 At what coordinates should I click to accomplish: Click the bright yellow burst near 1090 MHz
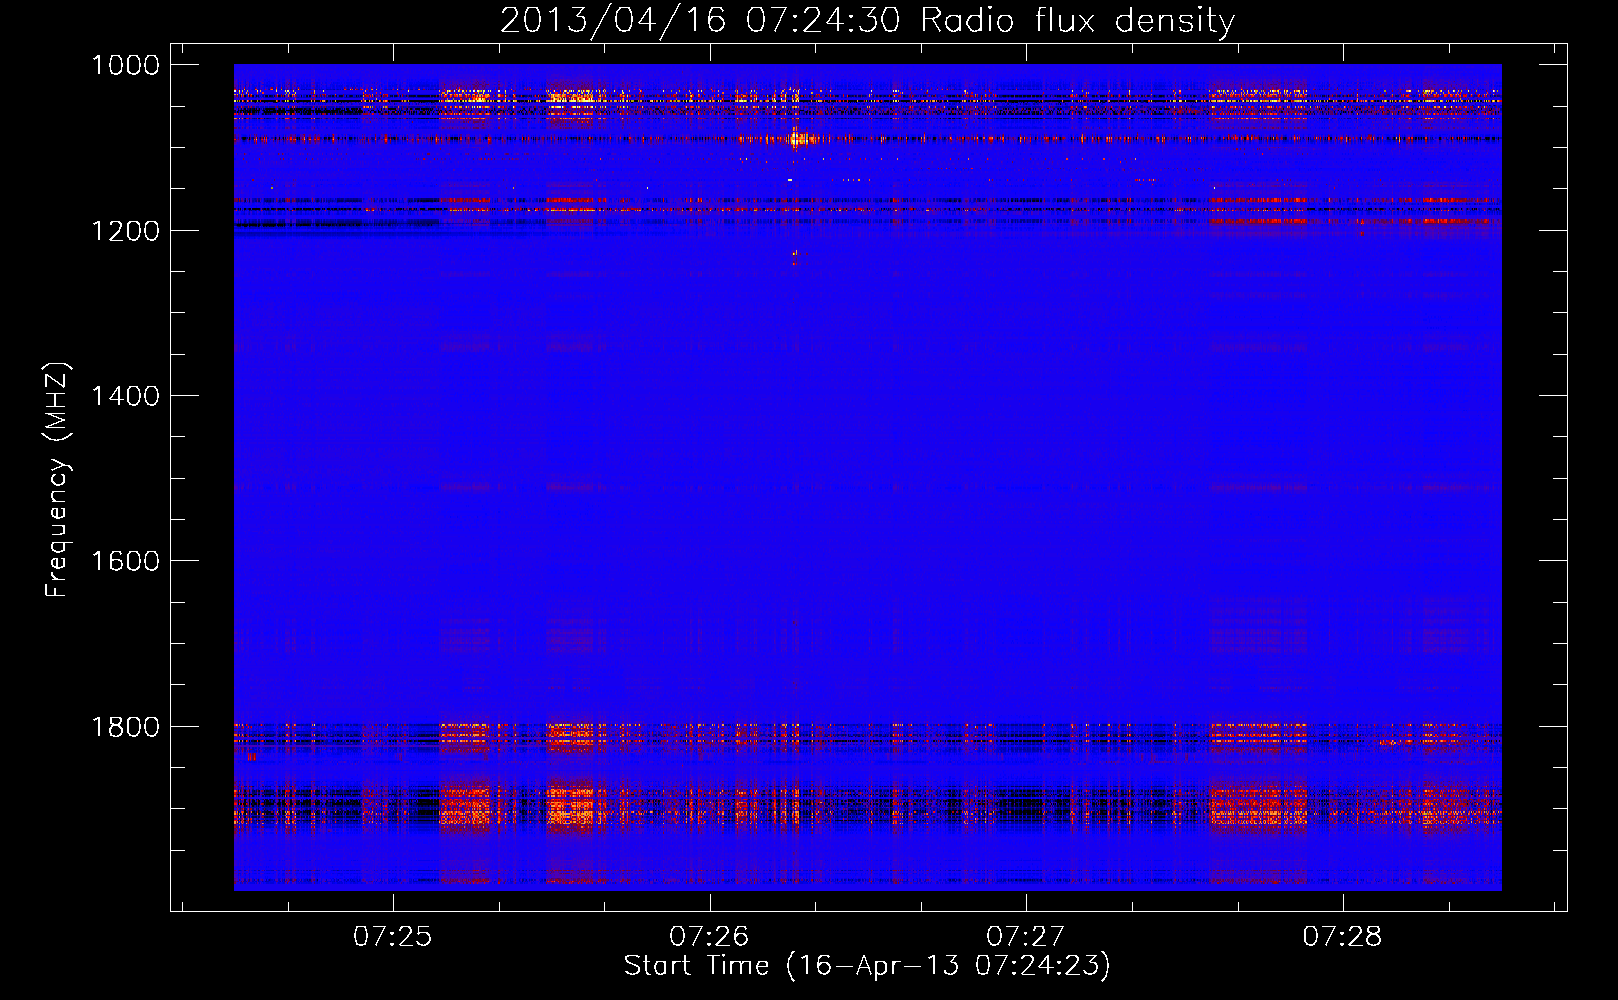tap(797, 139)
